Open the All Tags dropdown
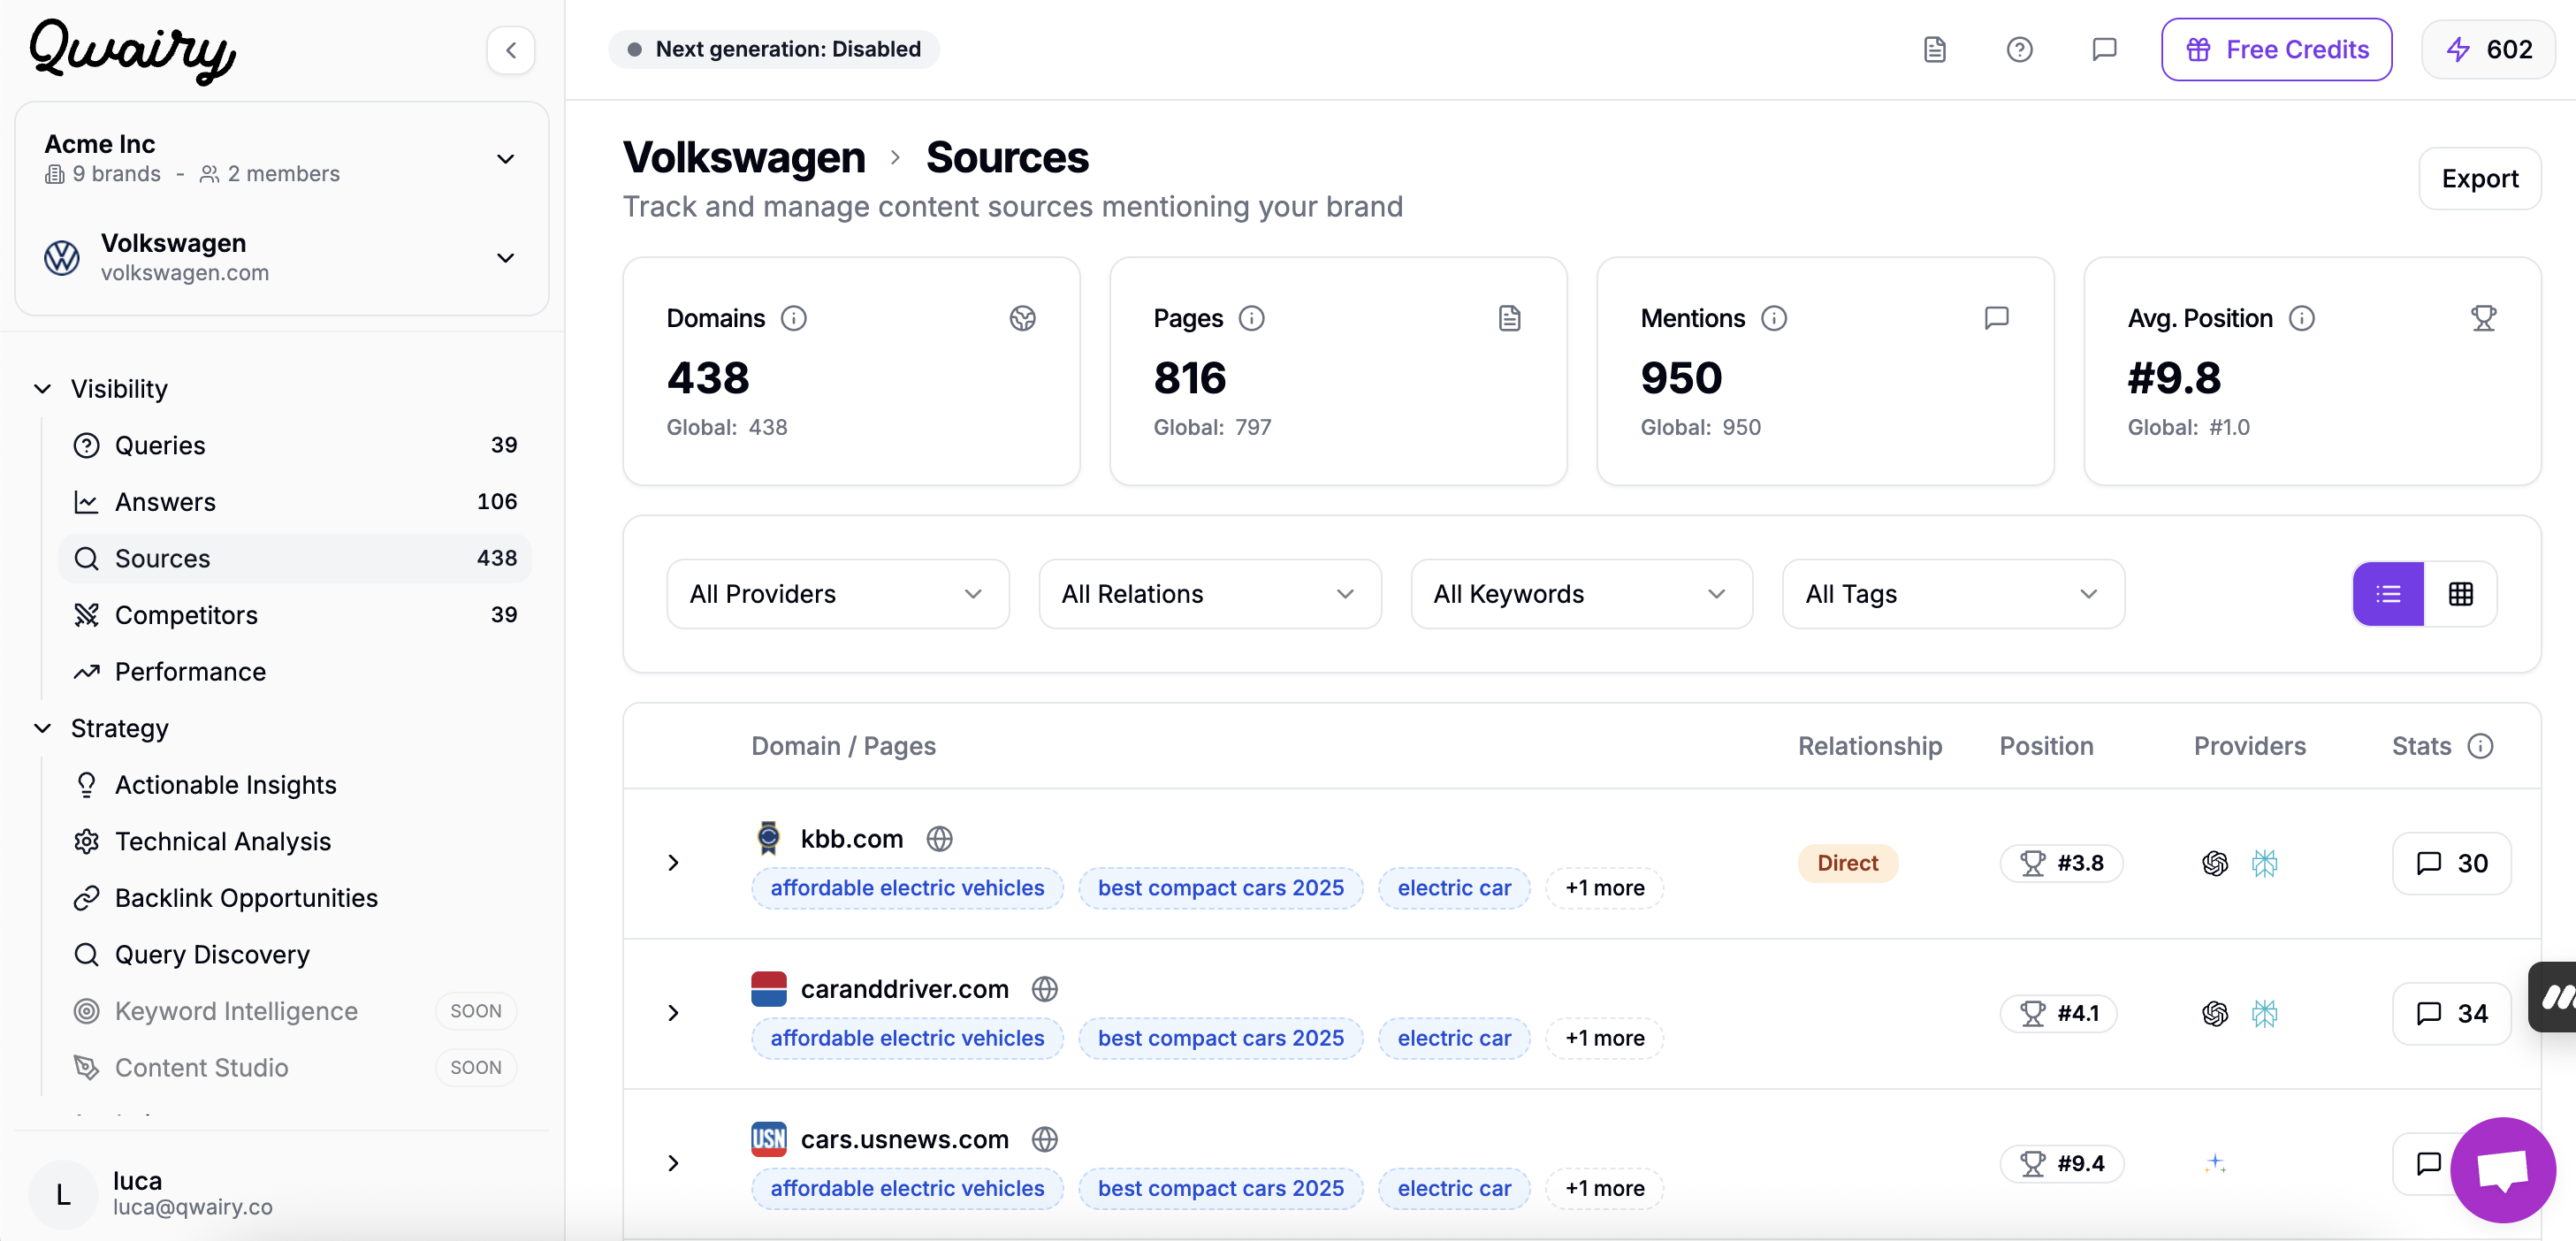 tap(1954, 594)
